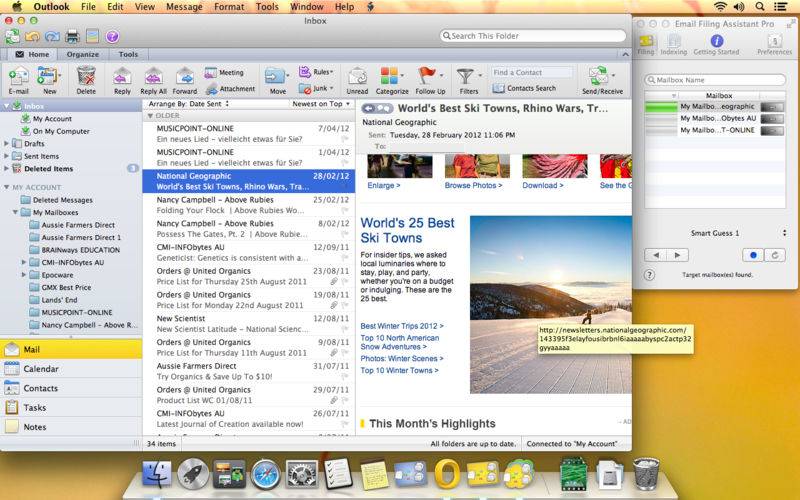Mark message as Unread
This screenshot has width=800, height=500.
pyautogui.click(x=357, y=81)
